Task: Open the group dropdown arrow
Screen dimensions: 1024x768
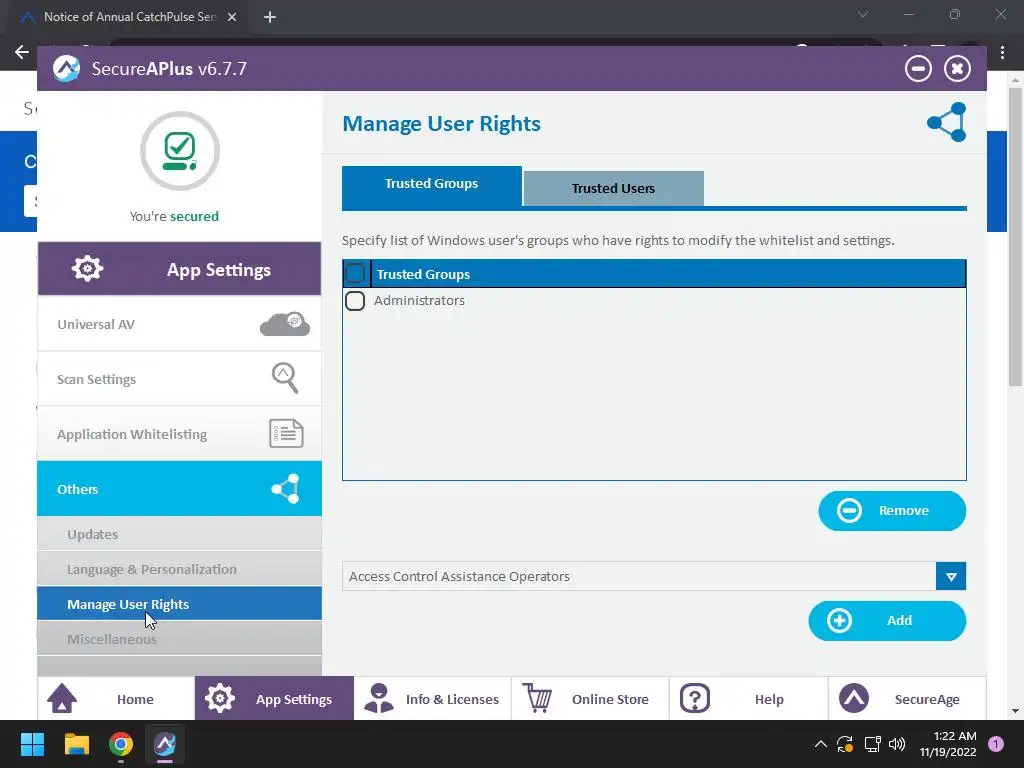Action: (x=951, y=577)
